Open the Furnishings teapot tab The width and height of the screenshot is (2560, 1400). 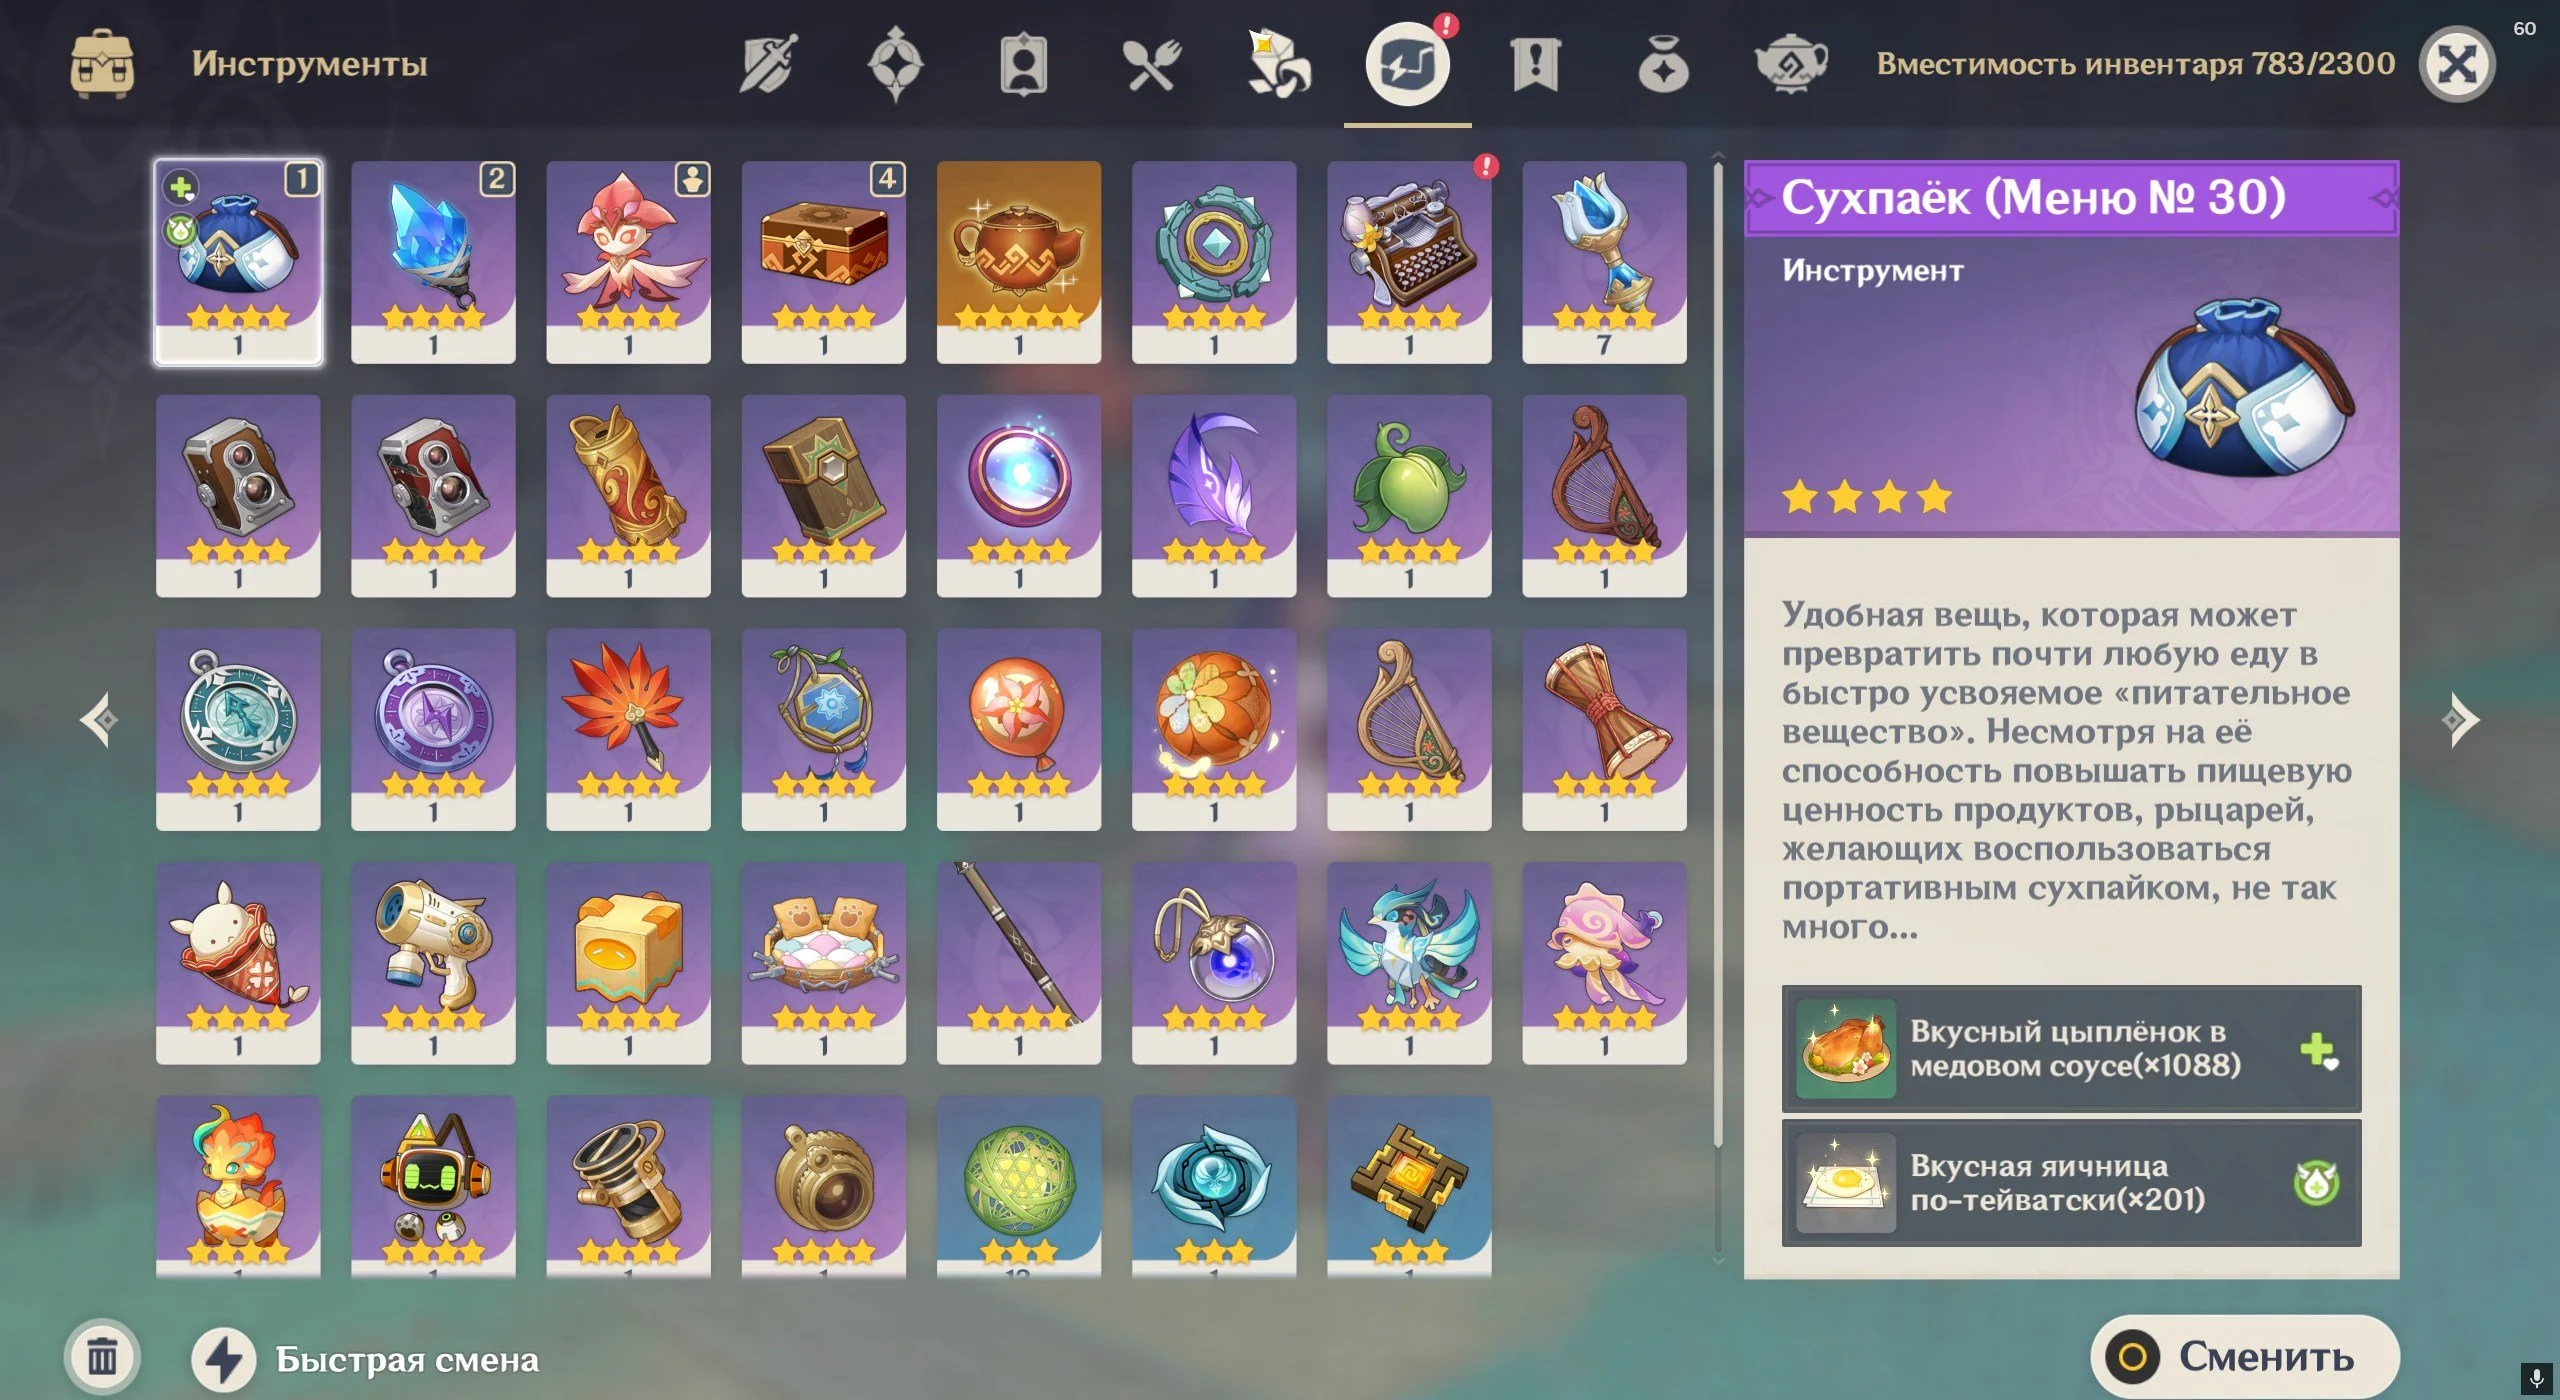(x=1791, y=65)
